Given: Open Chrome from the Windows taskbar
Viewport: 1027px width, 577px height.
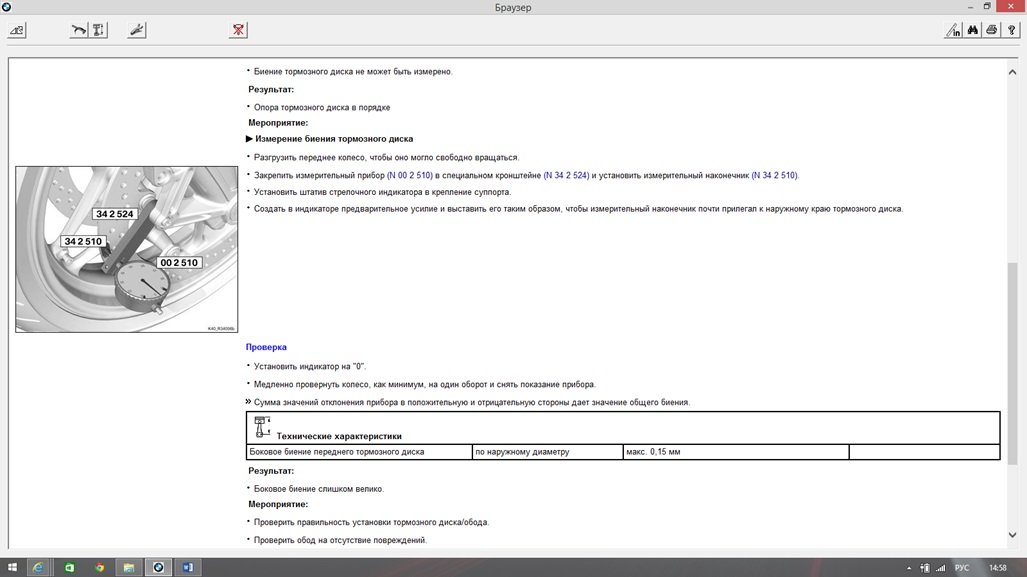Looking at the screenshot, I should (99, 567).
